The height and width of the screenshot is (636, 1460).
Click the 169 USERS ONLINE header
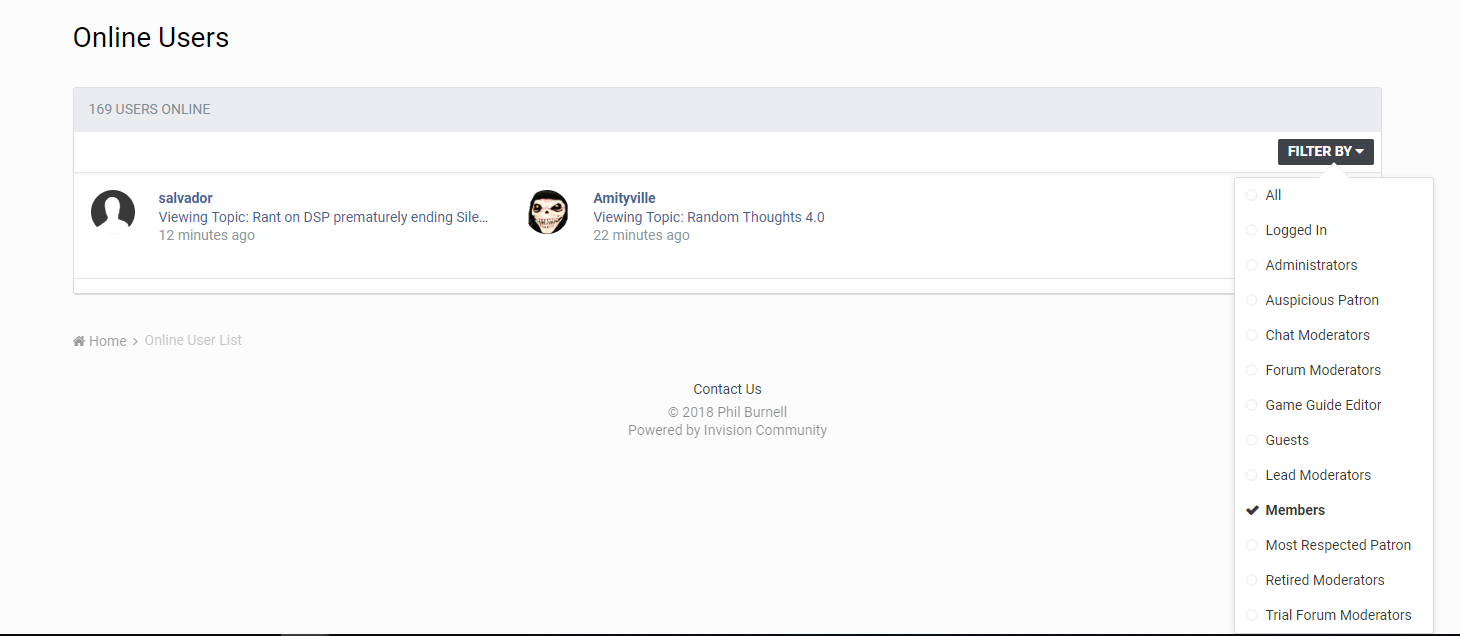point(149,109)
